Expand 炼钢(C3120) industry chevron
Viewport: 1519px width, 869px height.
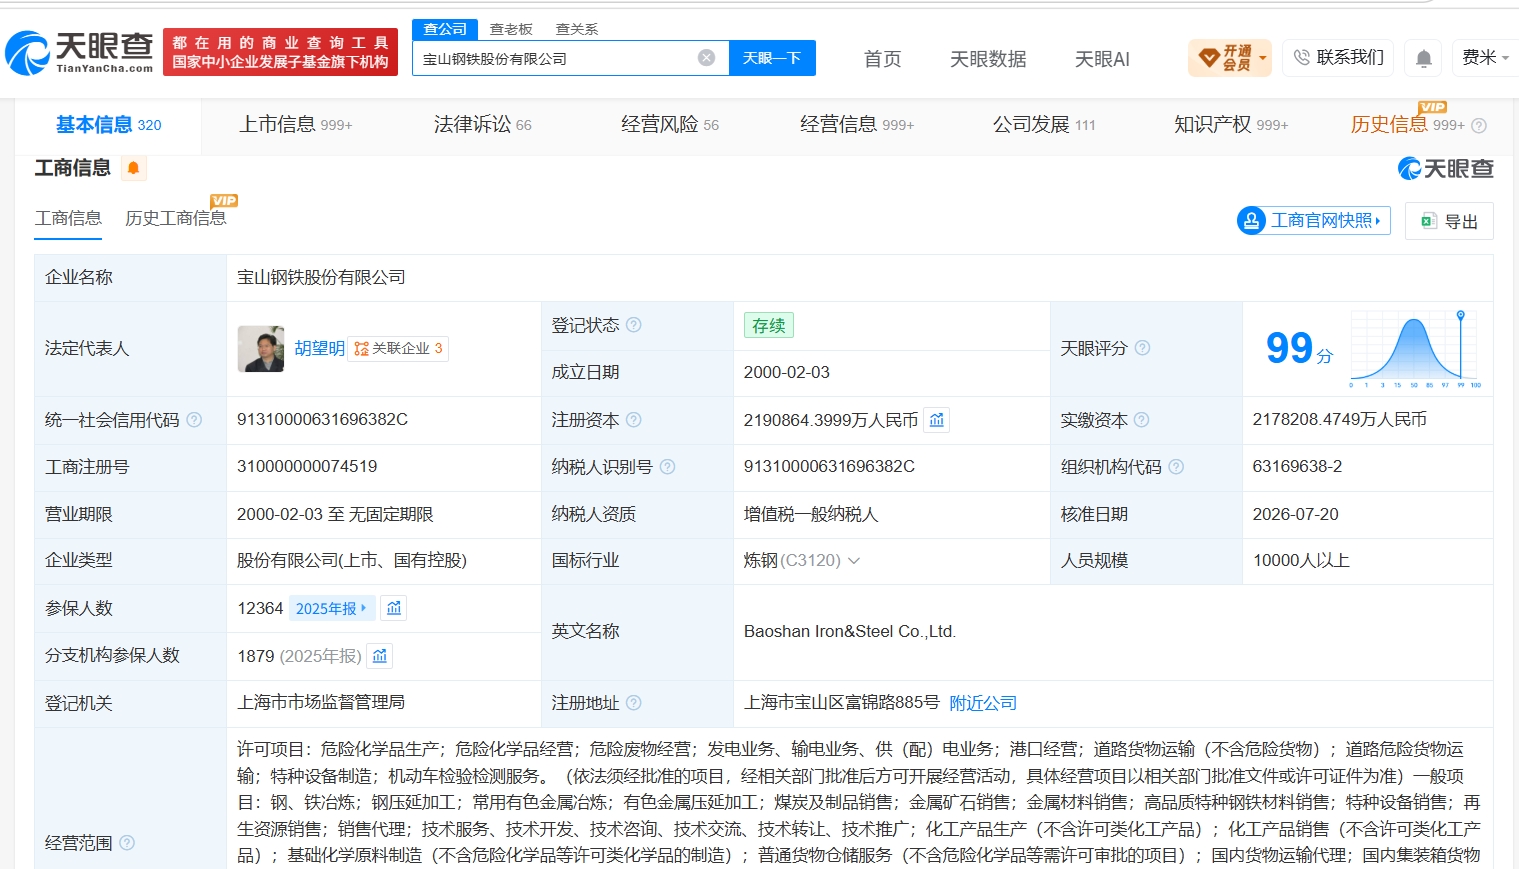pos(854,561)
